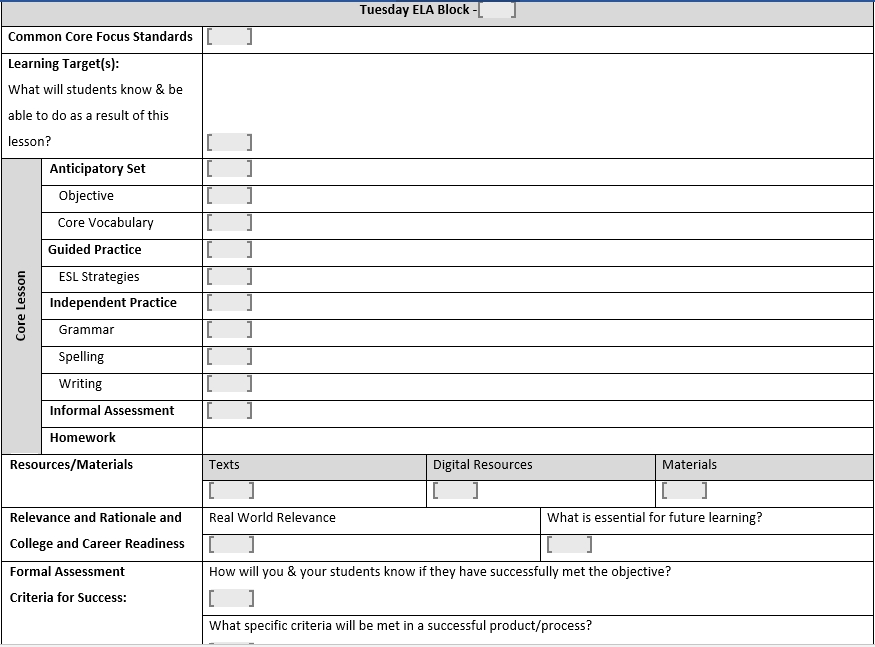The image size is (875, 647).
Task: Click the field under essential for future learning
Action: 570,544
